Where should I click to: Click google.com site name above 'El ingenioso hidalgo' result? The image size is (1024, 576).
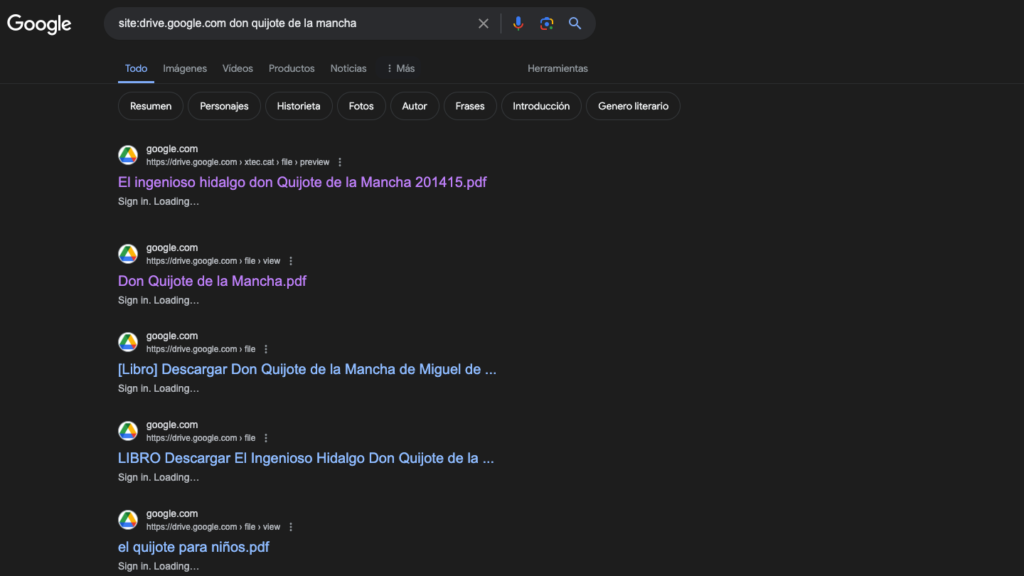172,149
